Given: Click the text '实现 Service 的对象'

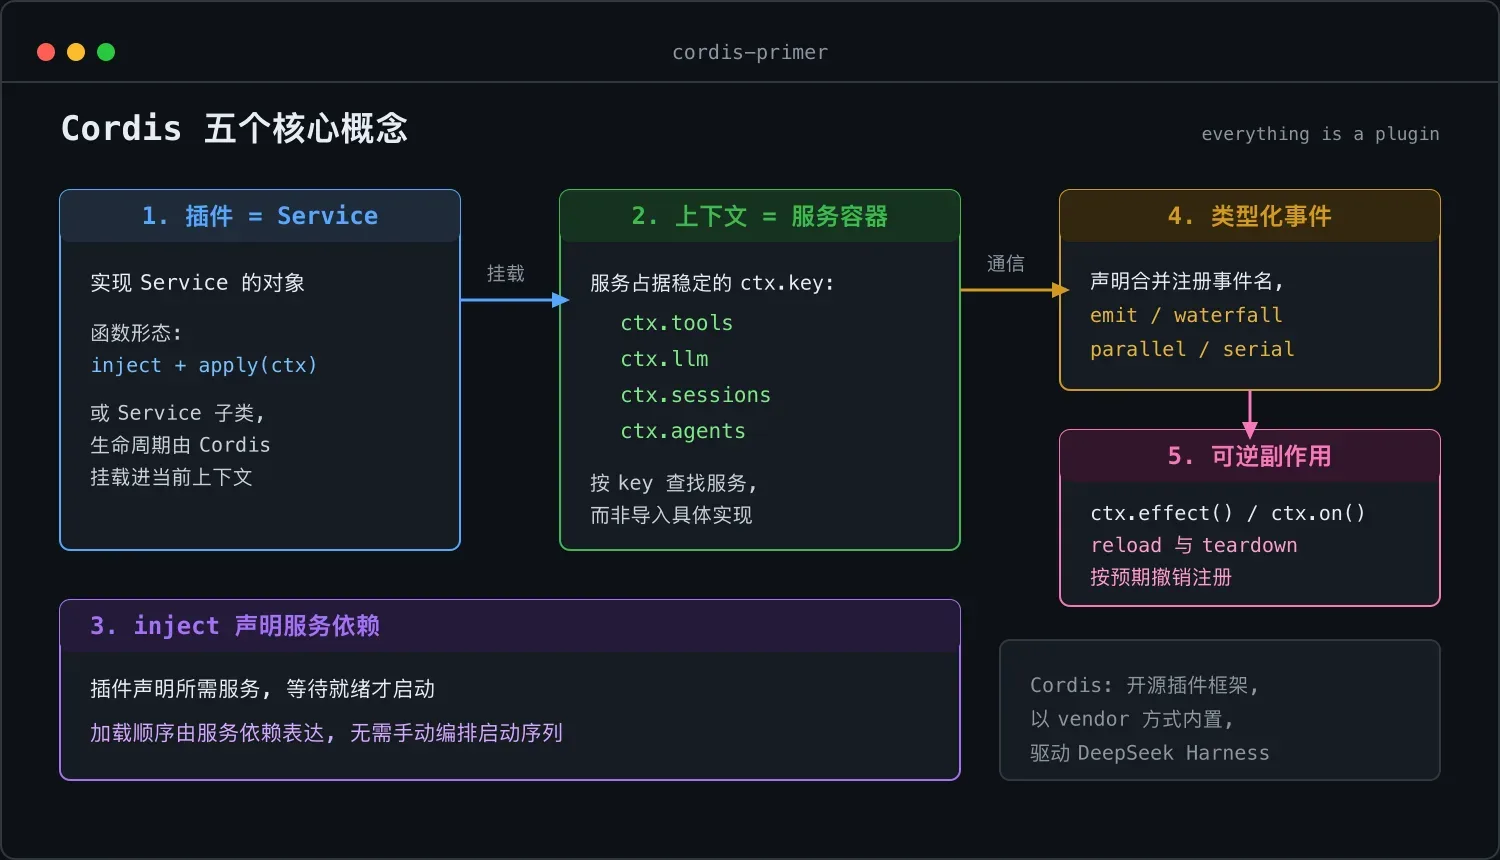Looking at the screenshot, I should point(198,283).
